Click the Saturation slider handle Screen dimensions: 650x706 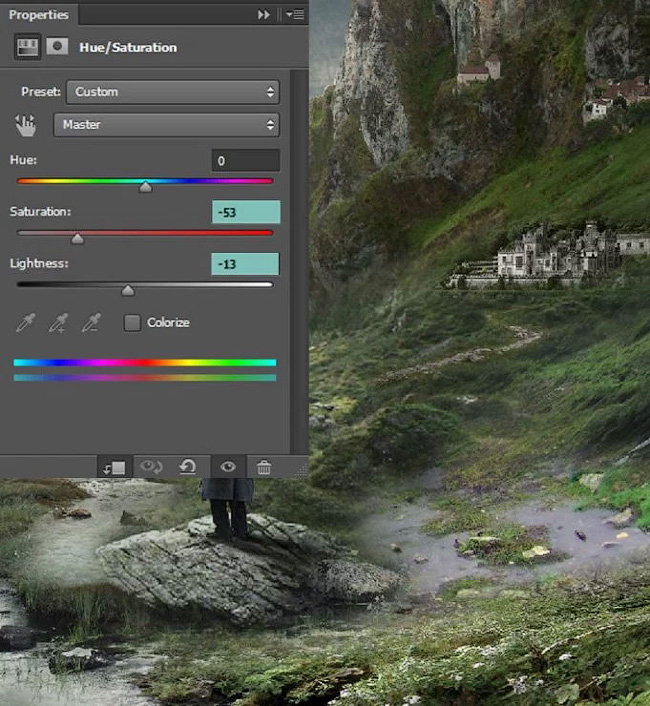pos(77,238)
